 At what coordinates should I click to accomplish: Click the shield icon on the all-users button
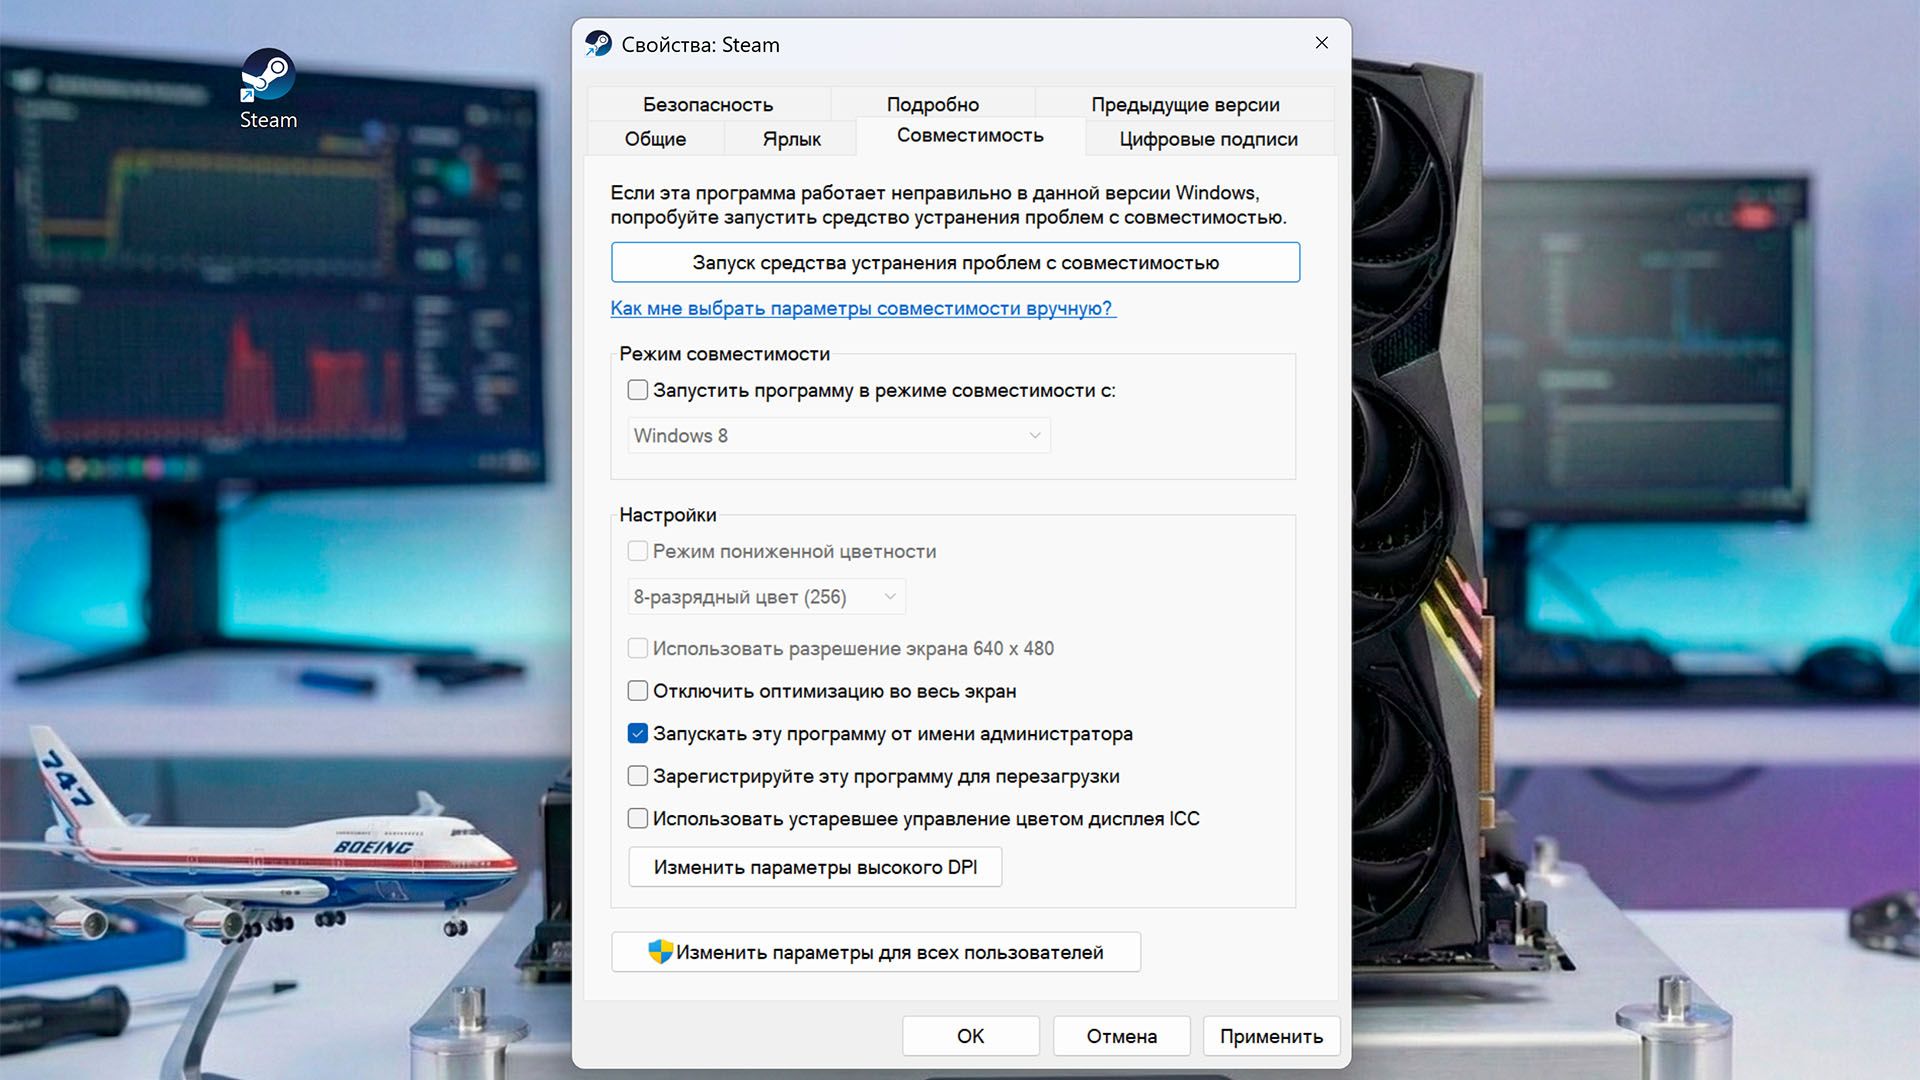coord(660,952)
